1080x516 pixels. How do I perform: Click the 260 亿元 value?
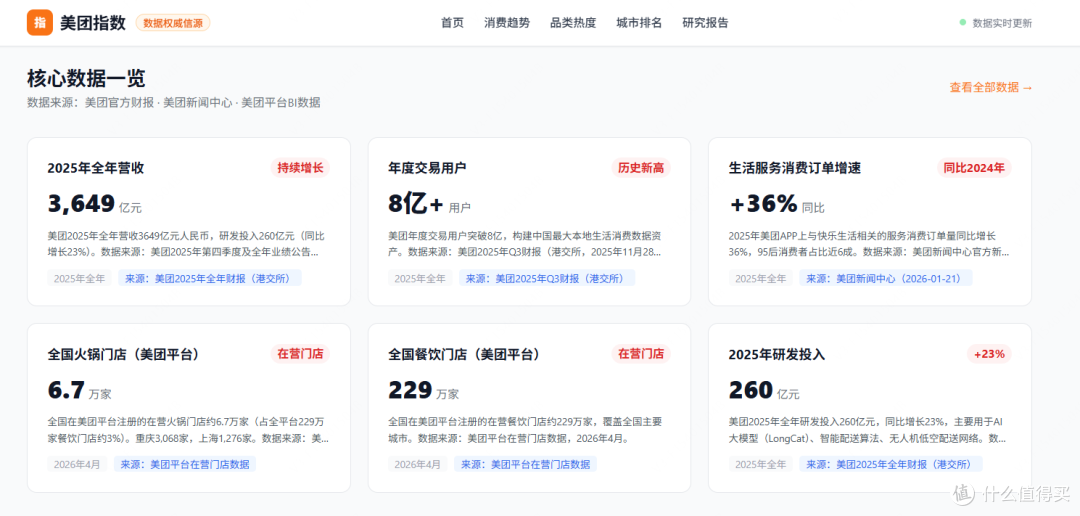tap(764, 391)
